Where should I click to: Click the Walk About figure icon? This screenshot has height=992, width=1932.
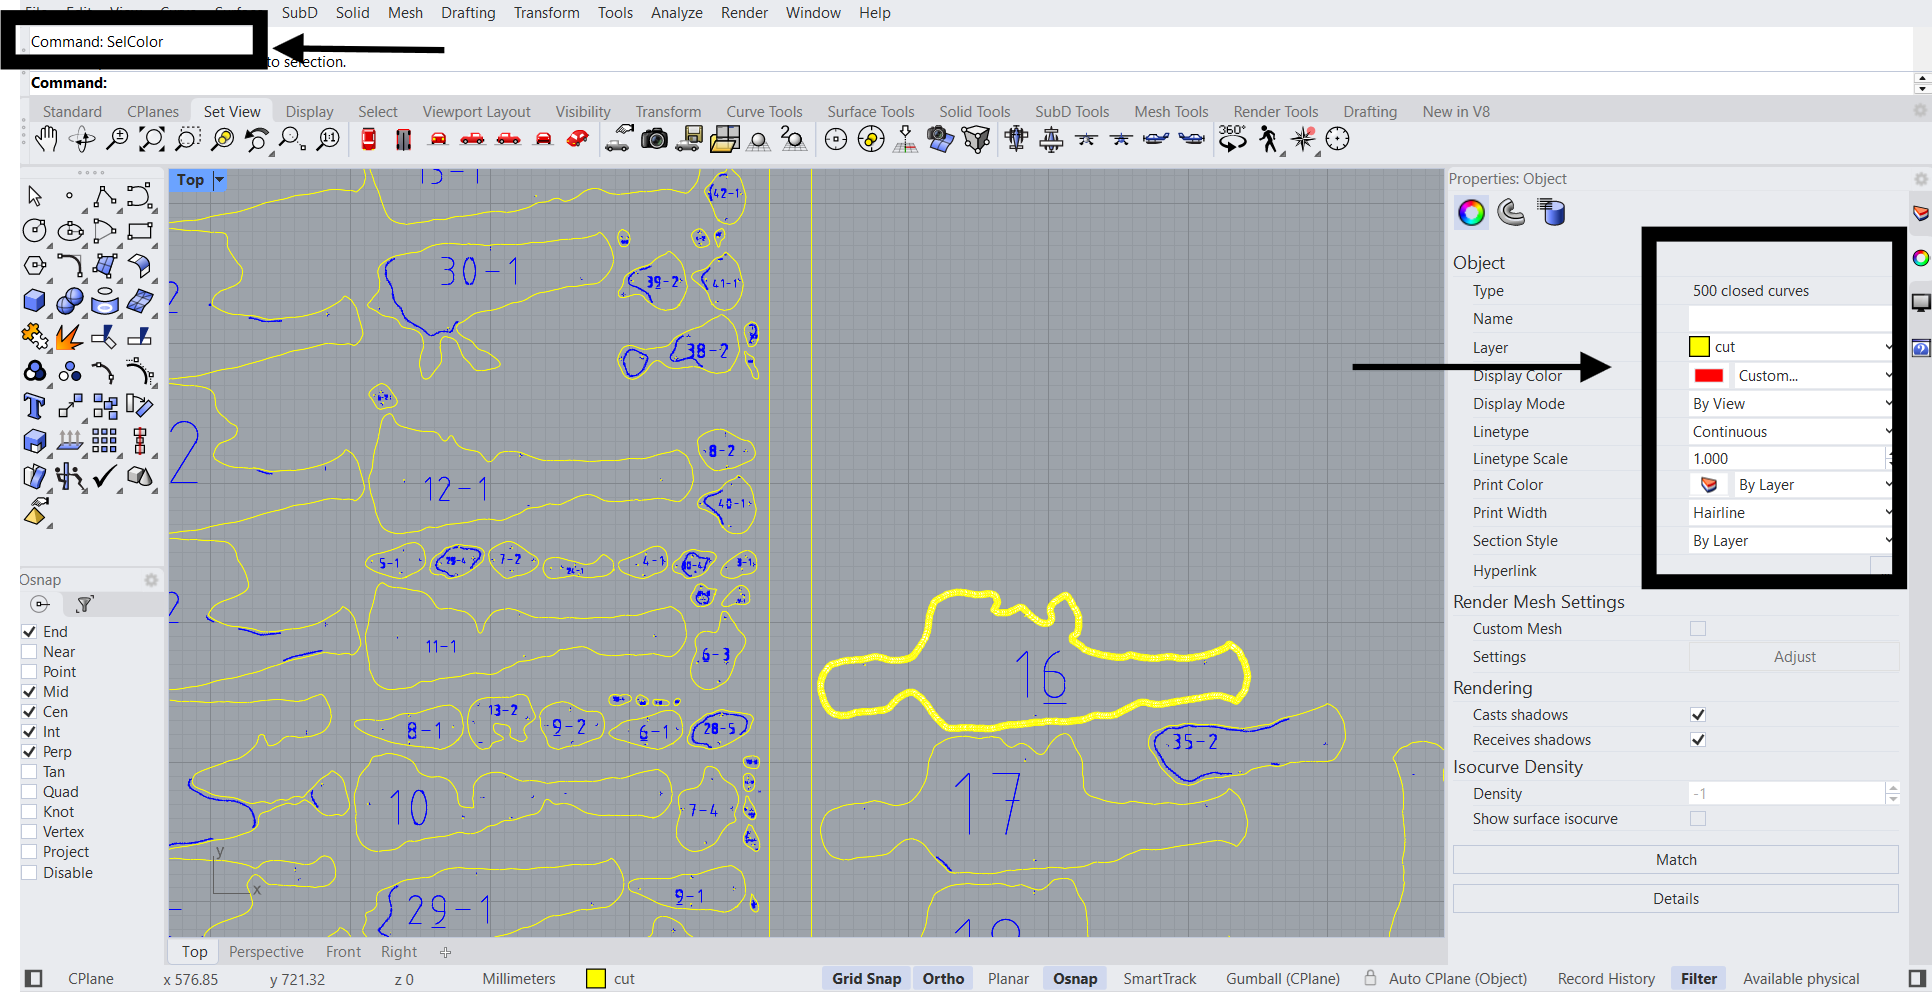click(x=1268, y=140)
